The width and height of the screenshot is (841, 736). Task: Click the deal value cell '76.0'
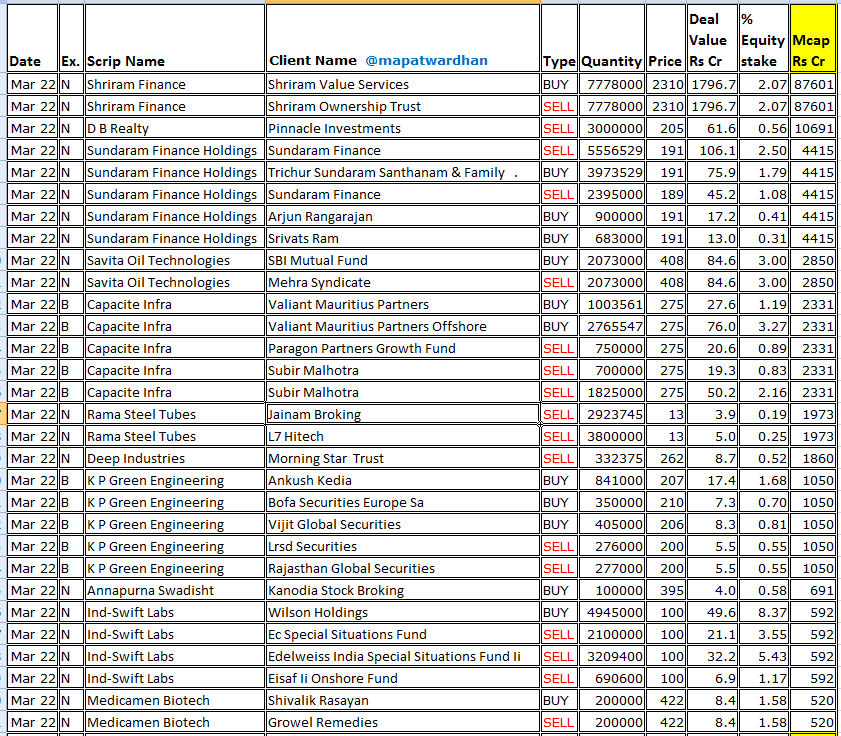click(712, 326)
